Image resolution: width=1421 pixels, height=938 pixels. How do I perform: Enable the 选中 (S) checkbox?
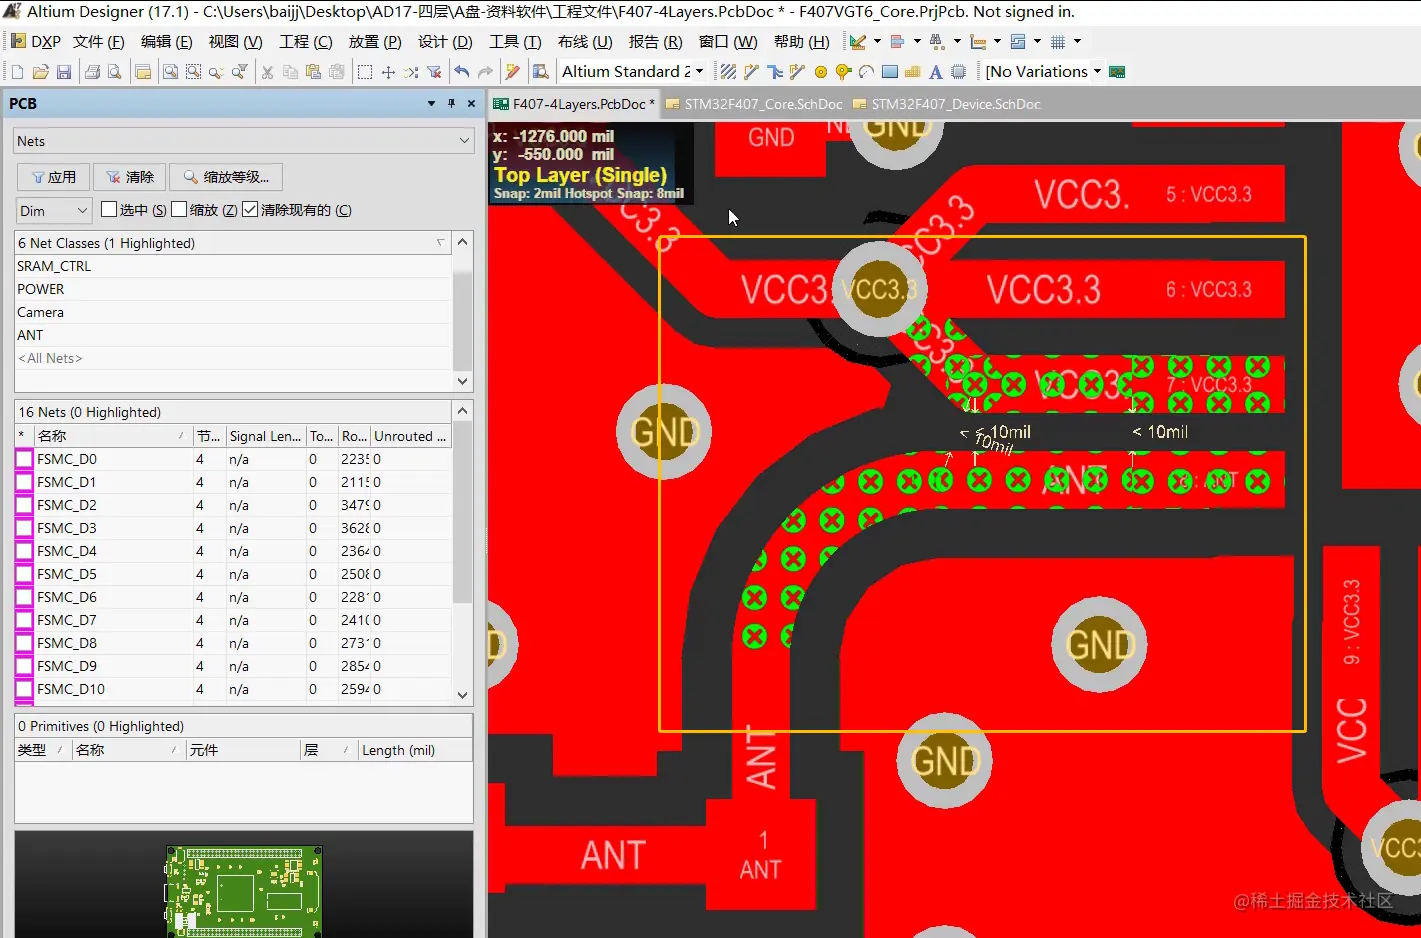coord(109,209)
